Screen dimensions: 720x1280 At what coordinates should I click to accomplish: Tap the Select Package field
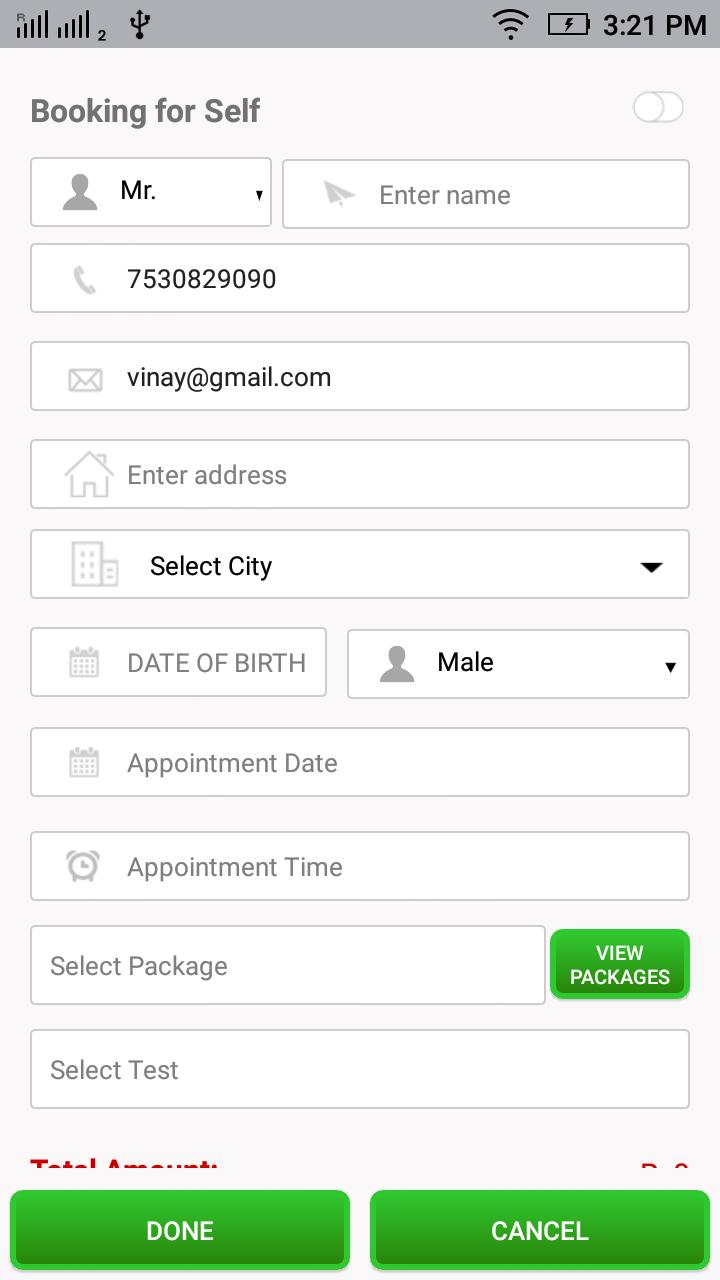(288, 965)
